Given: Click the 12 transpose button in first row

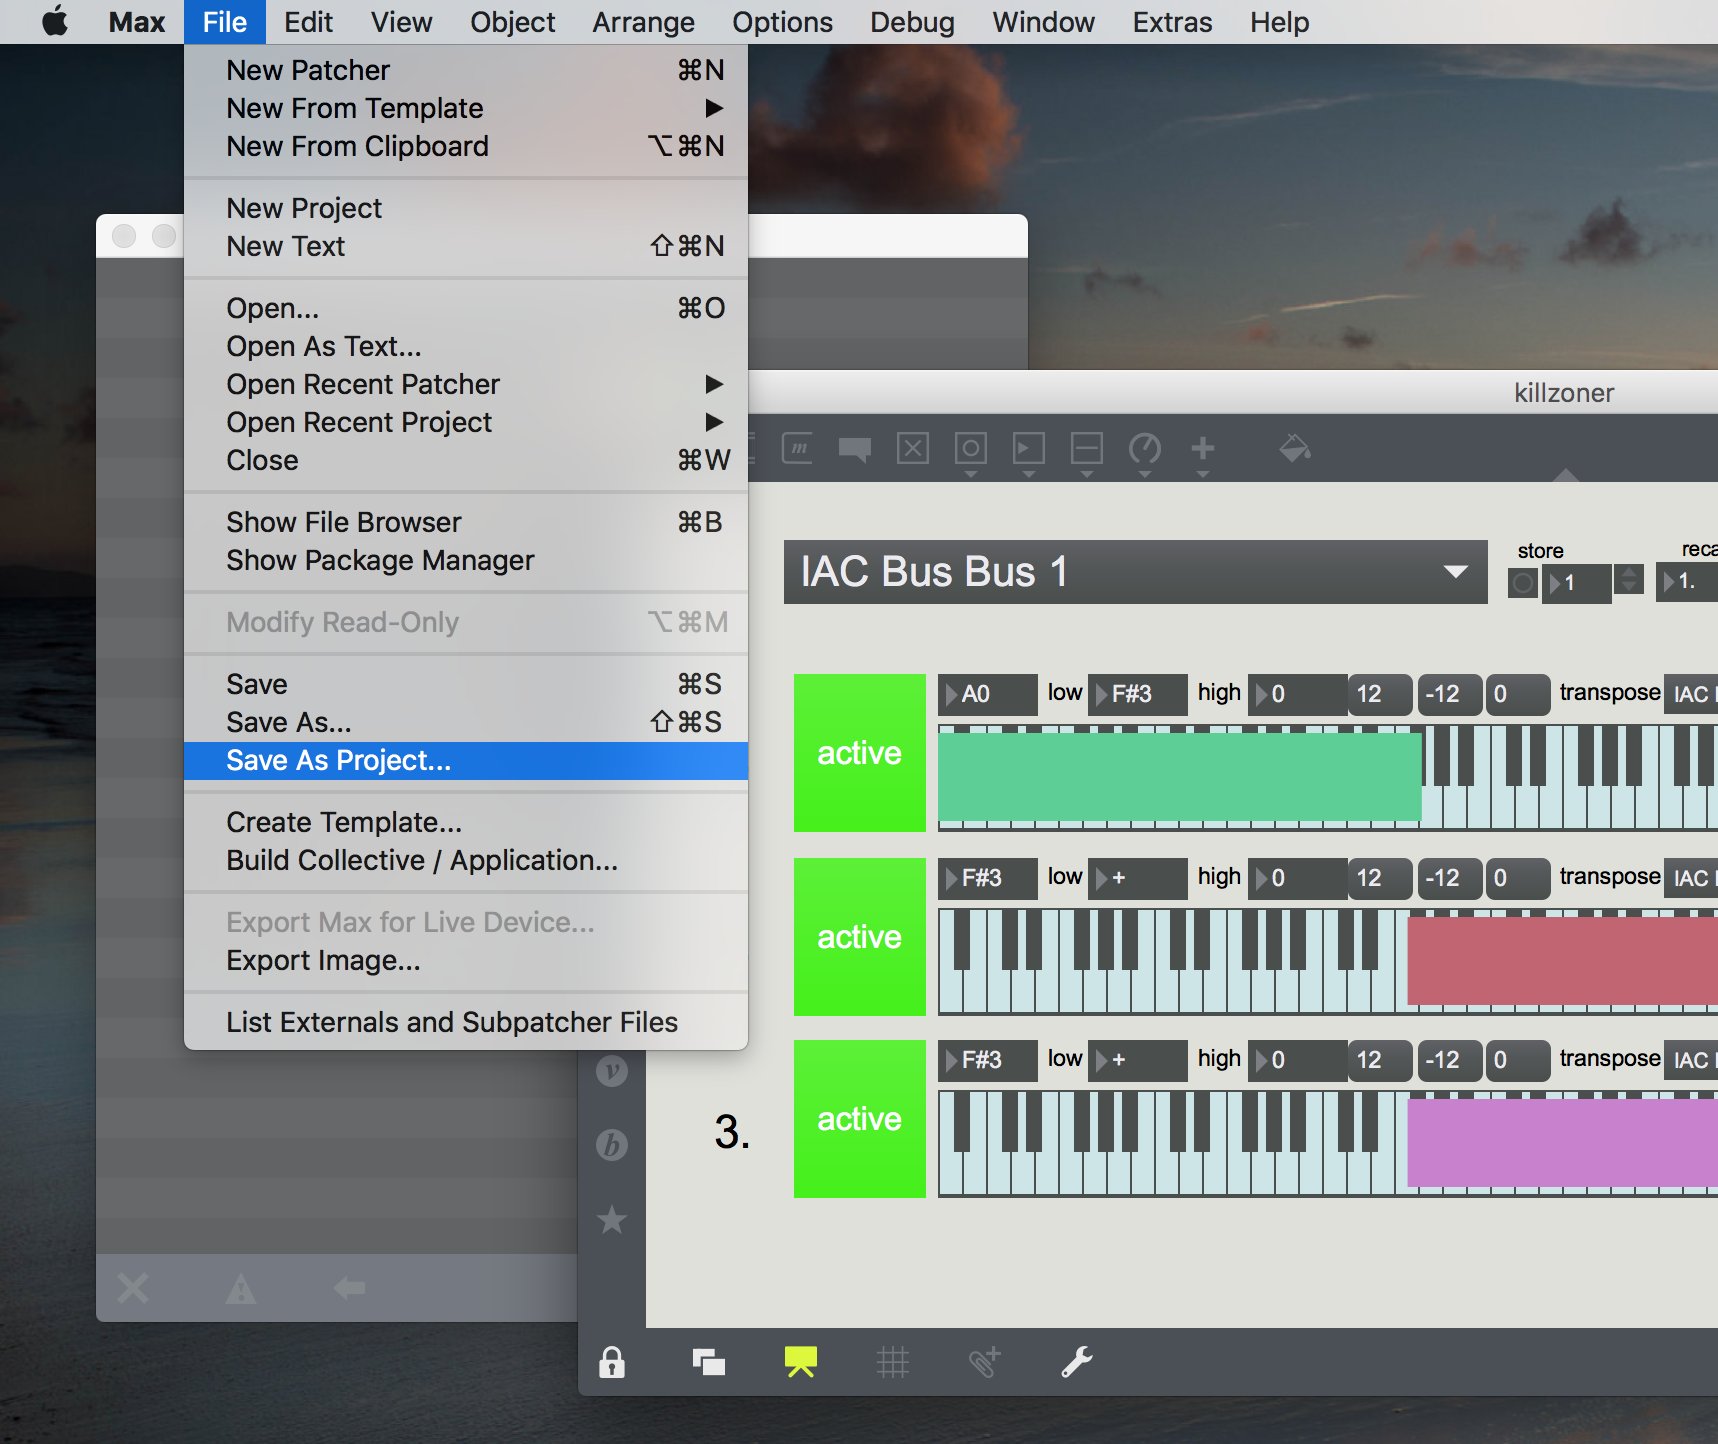Looking at the screenshot, I should (1378, 694).
